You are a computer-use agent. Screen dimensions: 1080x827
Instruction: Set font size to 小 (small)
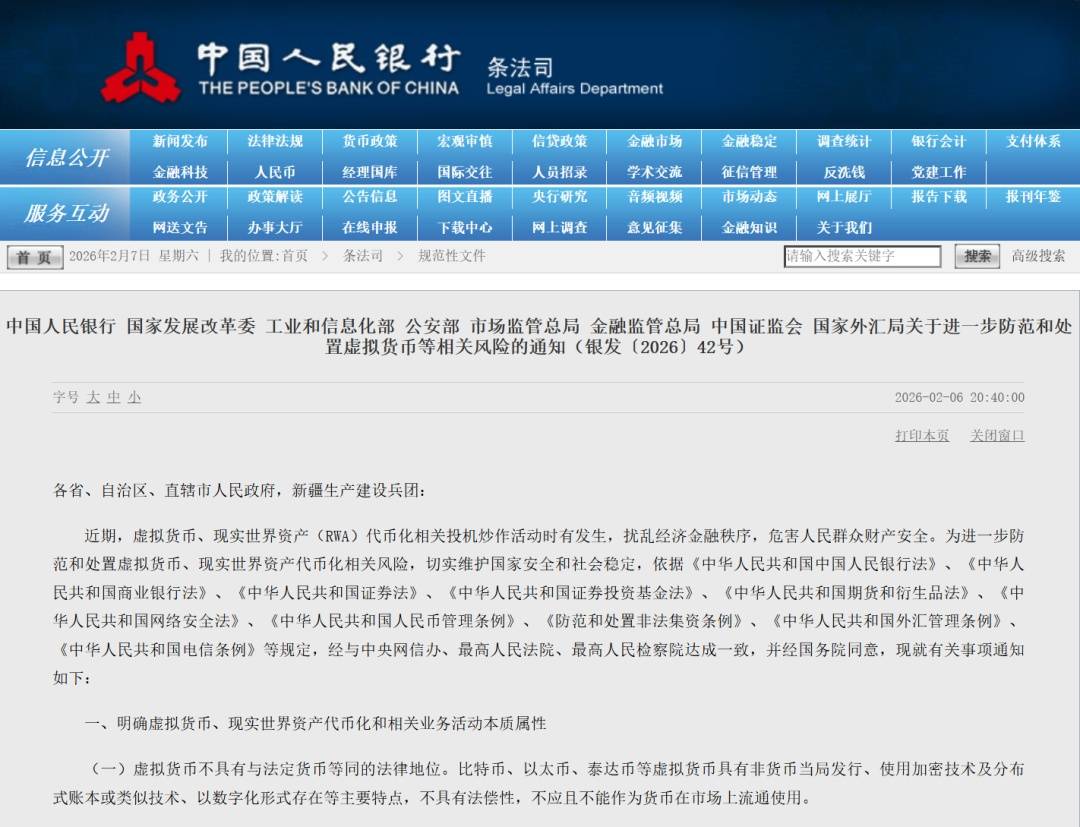[134, 398]
